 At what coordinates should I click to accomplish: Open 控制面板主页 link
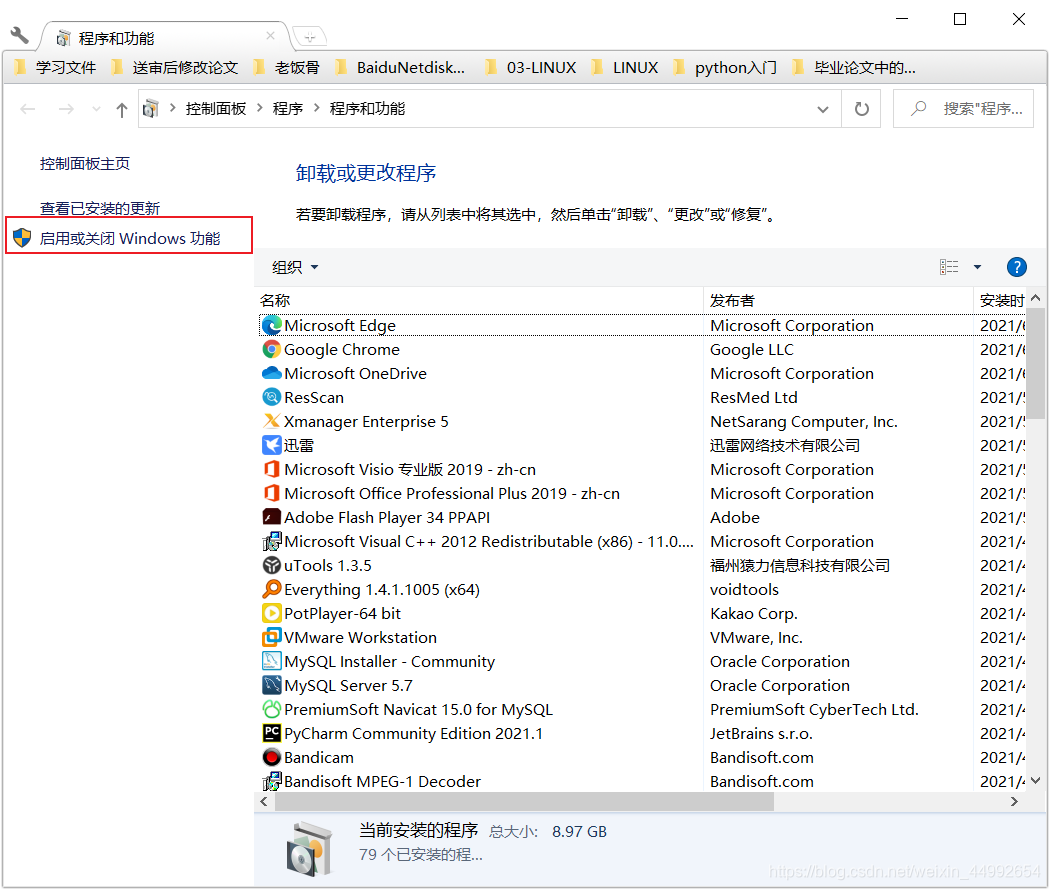point(85,163)
